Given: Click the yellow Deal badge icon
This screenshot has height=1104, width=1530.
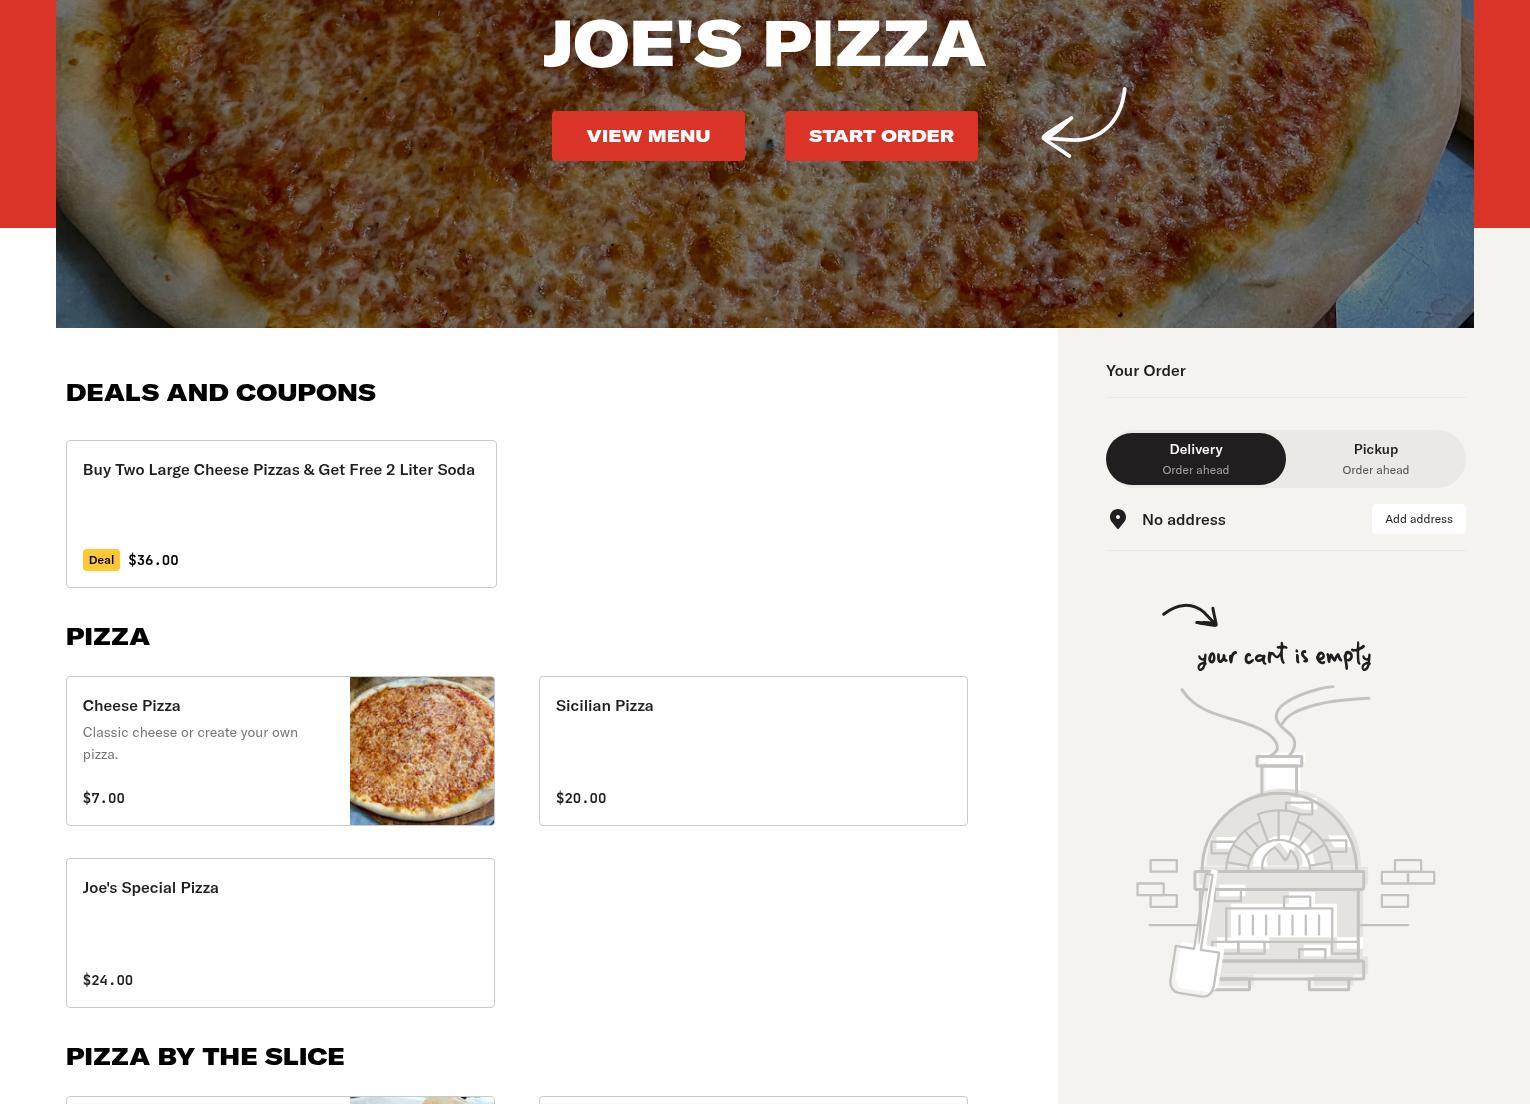Looking at the screenshot, I should coord(101,560).
